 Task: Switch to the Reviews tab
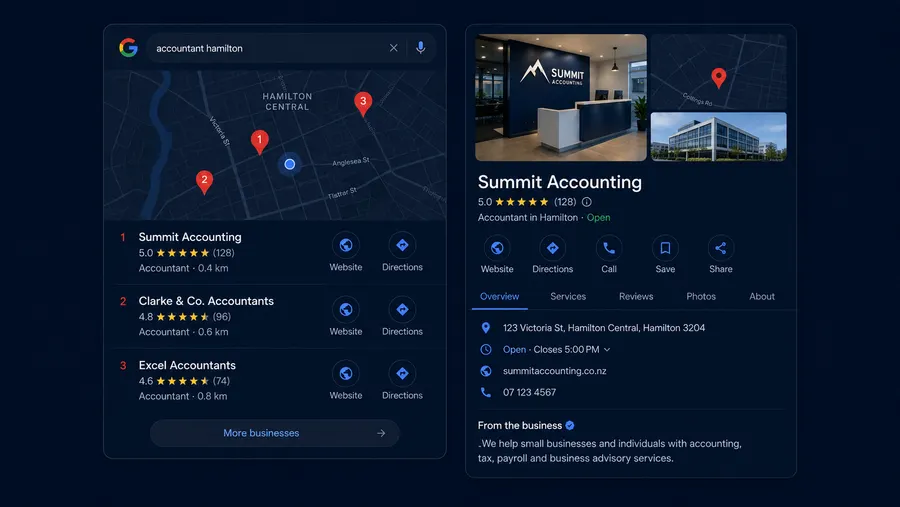click(x=636, y=296)
